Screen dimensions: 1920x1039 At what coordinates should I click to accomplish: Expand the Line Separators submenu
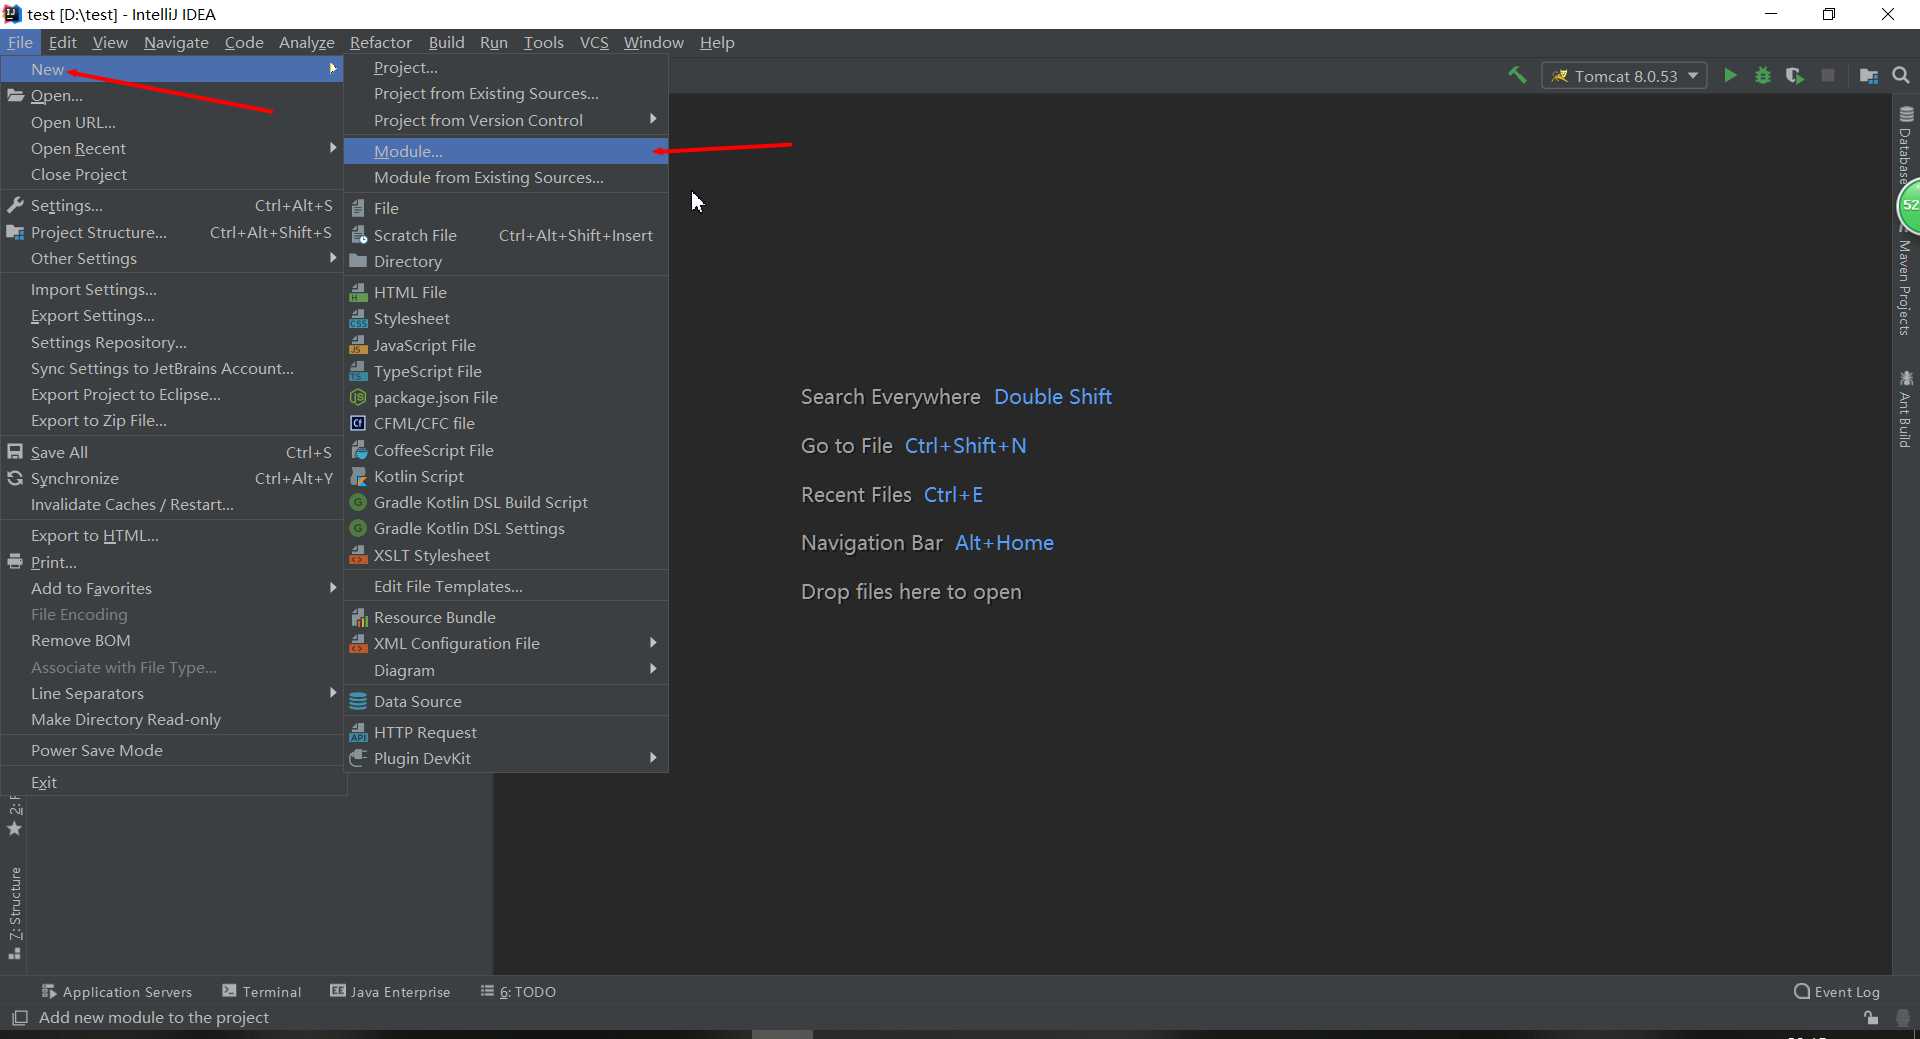[173, 693]
